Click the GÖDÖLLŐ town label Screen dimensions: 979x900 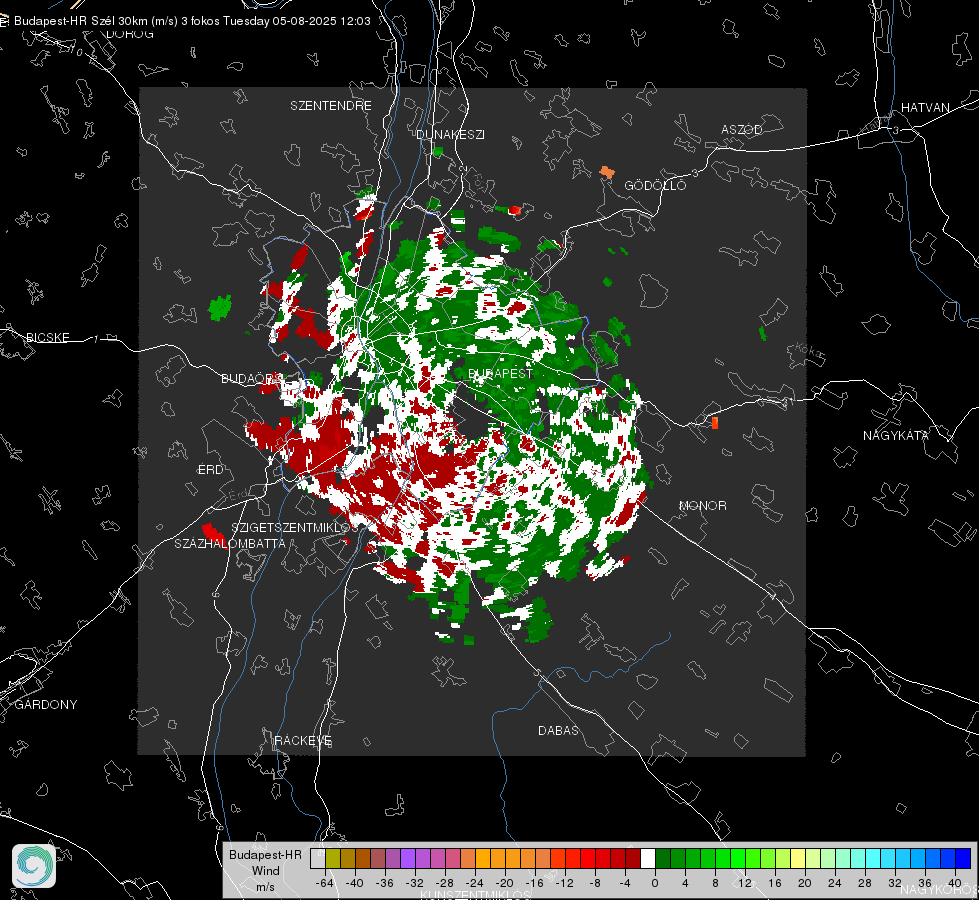[655, 185]
